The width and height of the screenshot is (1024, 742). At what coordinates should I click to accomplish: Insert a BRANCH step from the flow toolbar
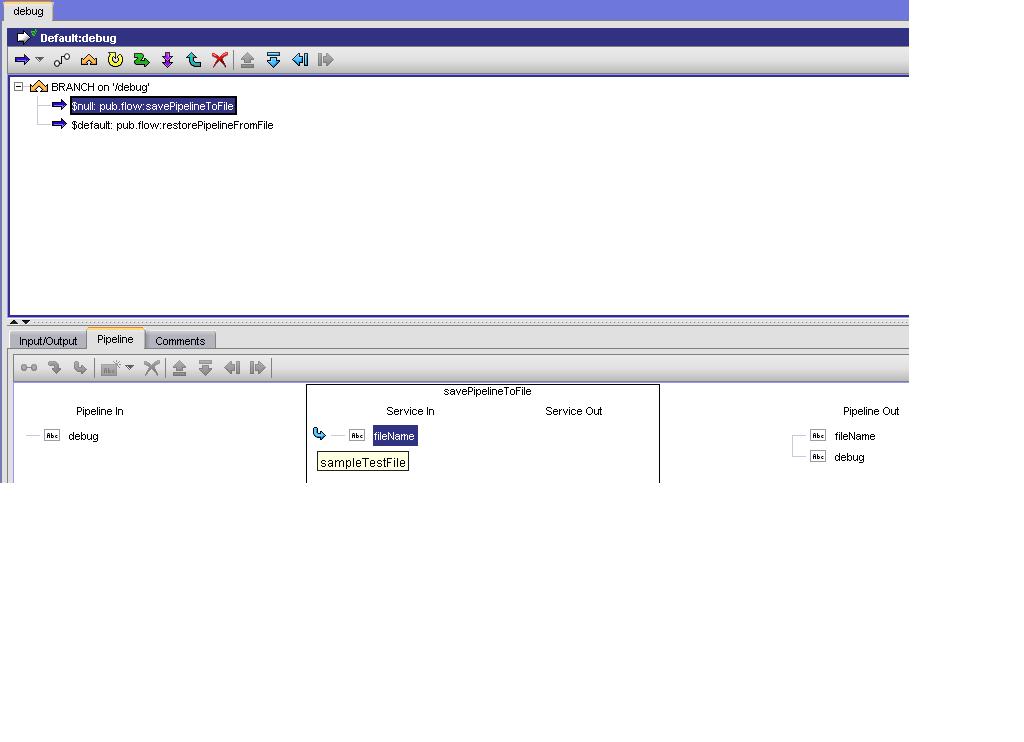[x=89, y=60]
